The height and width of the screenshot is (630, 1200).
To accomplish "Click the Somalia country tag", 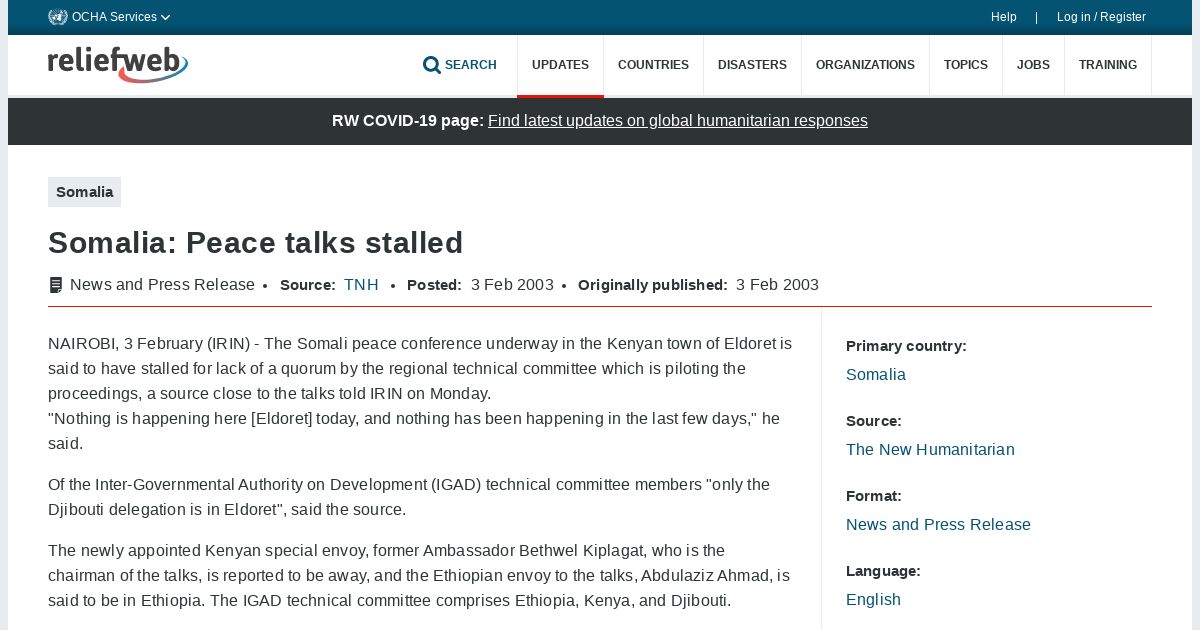I will 84,192.
